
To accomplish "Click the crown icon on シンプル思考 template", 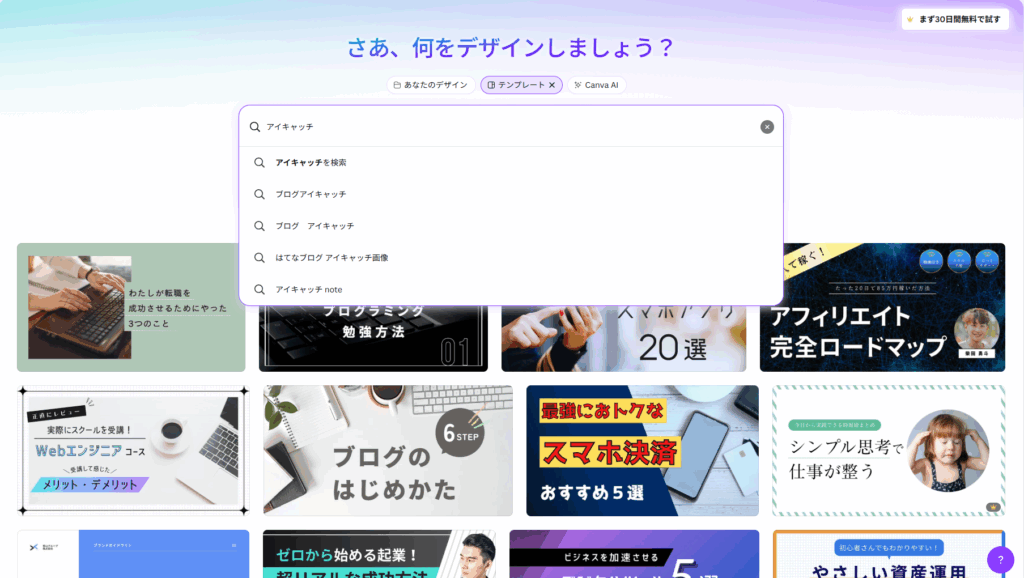I will pos(993,507).
